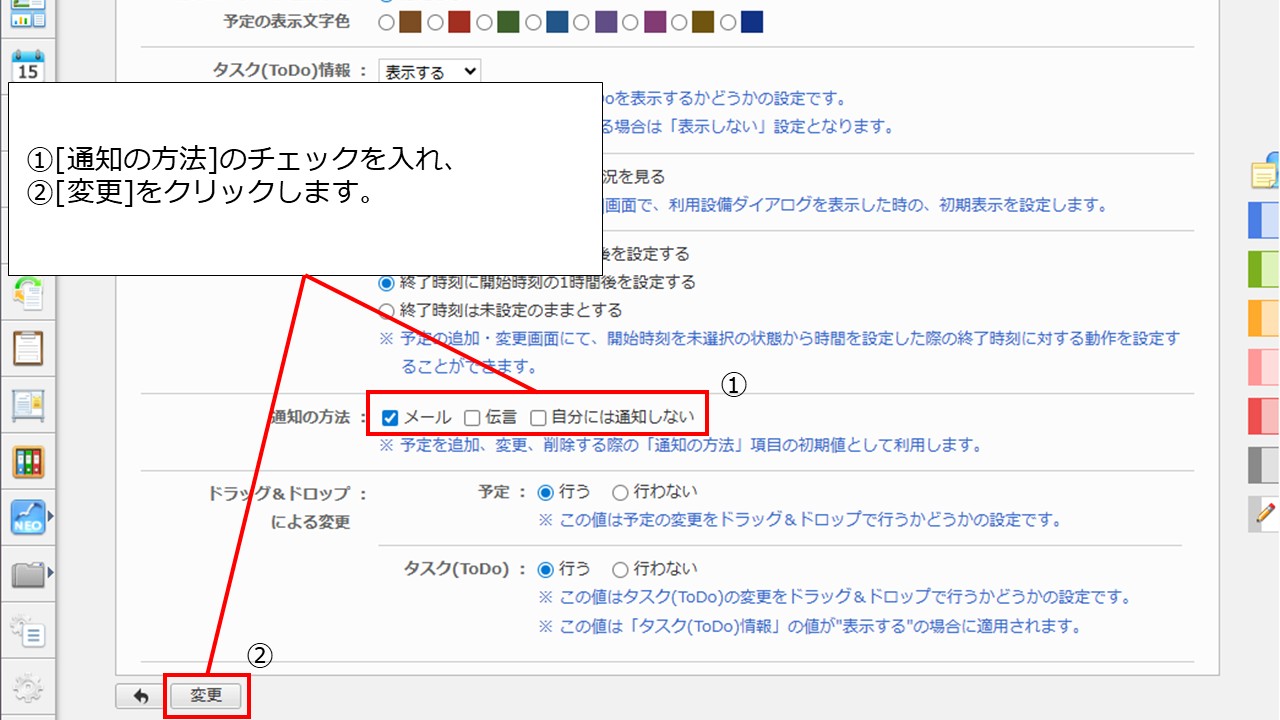The height and width of the screenshot is (720, 1280).
Task: Select 行わない for 予定 drag and drop
Action: click(x=620, y=492)
